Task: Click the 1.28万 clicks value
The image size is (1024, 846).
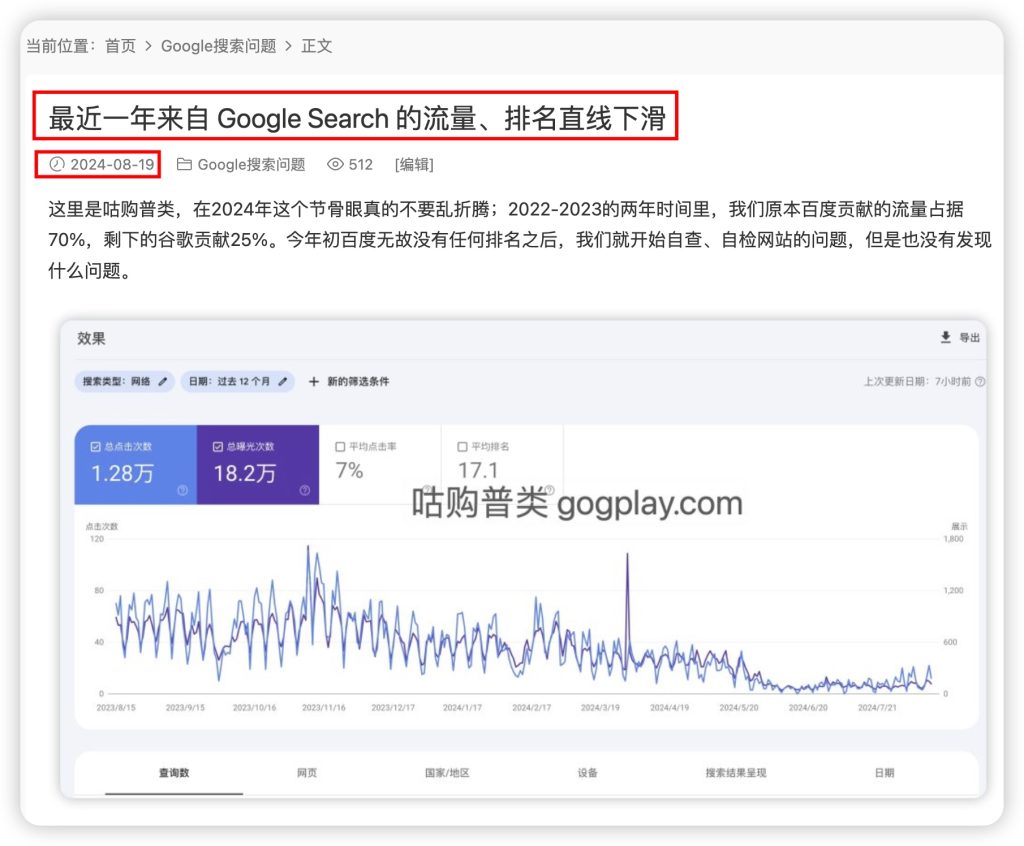Action: click(122, 473)
